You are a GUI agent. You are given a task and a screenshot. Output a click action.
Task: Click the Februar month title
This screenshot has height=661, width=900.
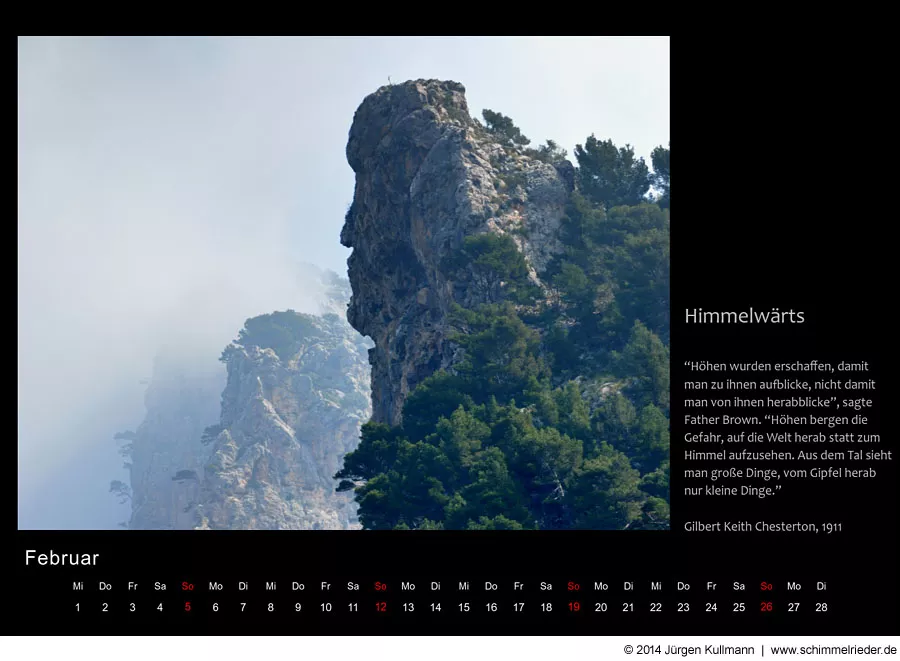(x=62, y=558)
